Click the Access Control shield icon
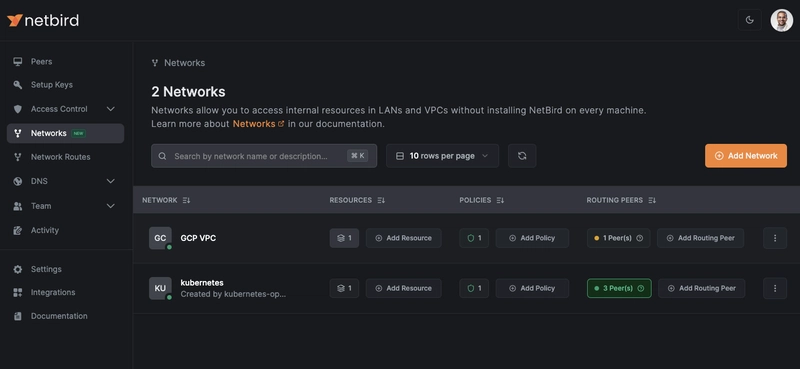The image size is (800, 369). 18,109
